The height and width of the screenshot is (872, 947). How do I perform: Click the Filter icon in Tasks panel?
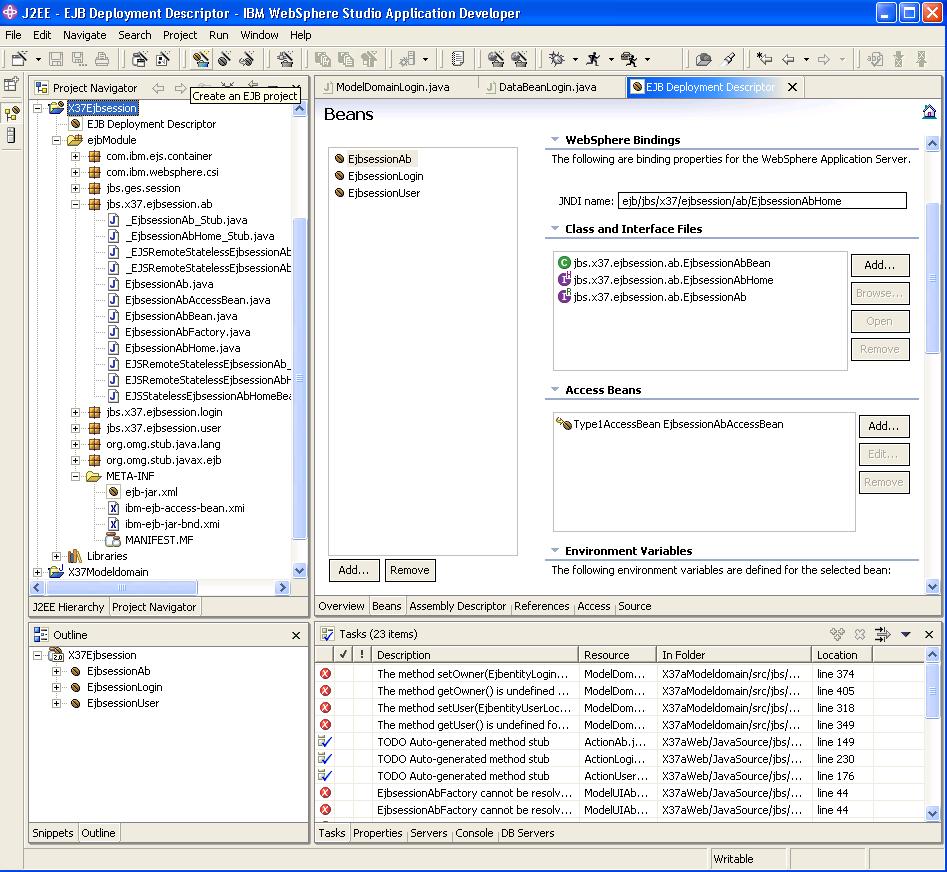point(882,633)
